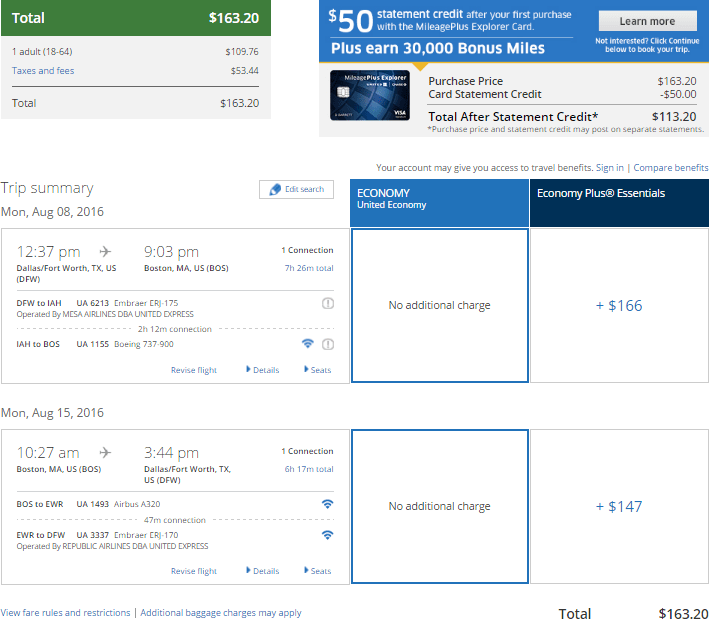Click the Wi-Fi icon on IAH to BOS flight

[308, 343]
